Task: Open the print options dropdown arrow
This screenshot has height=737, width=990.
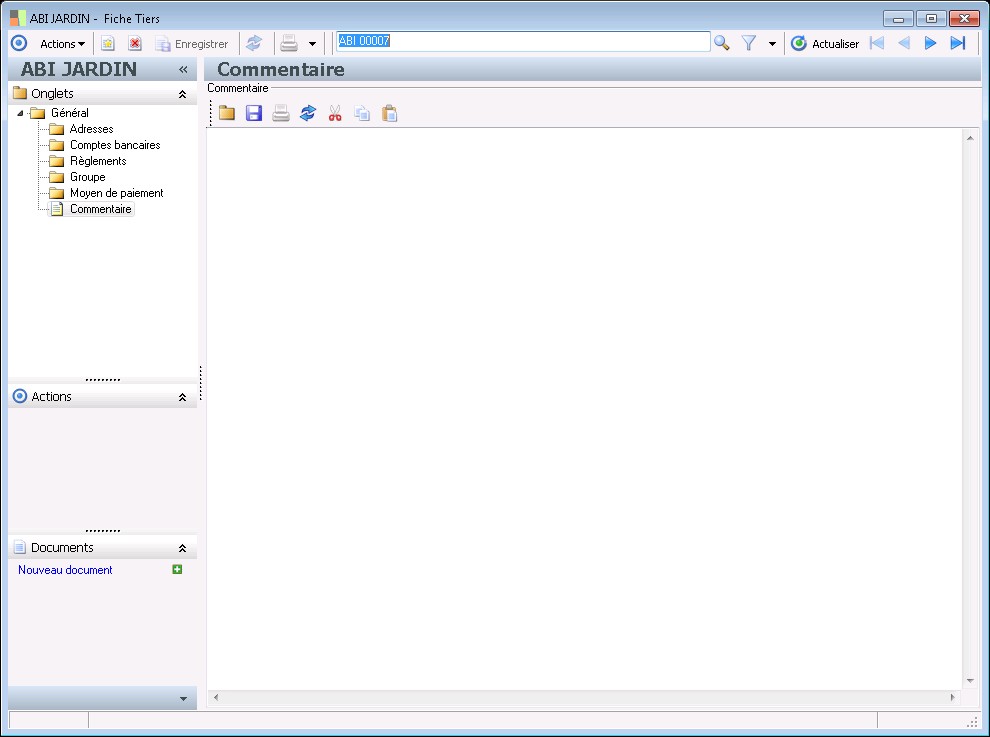Action: tap(312, 44)
